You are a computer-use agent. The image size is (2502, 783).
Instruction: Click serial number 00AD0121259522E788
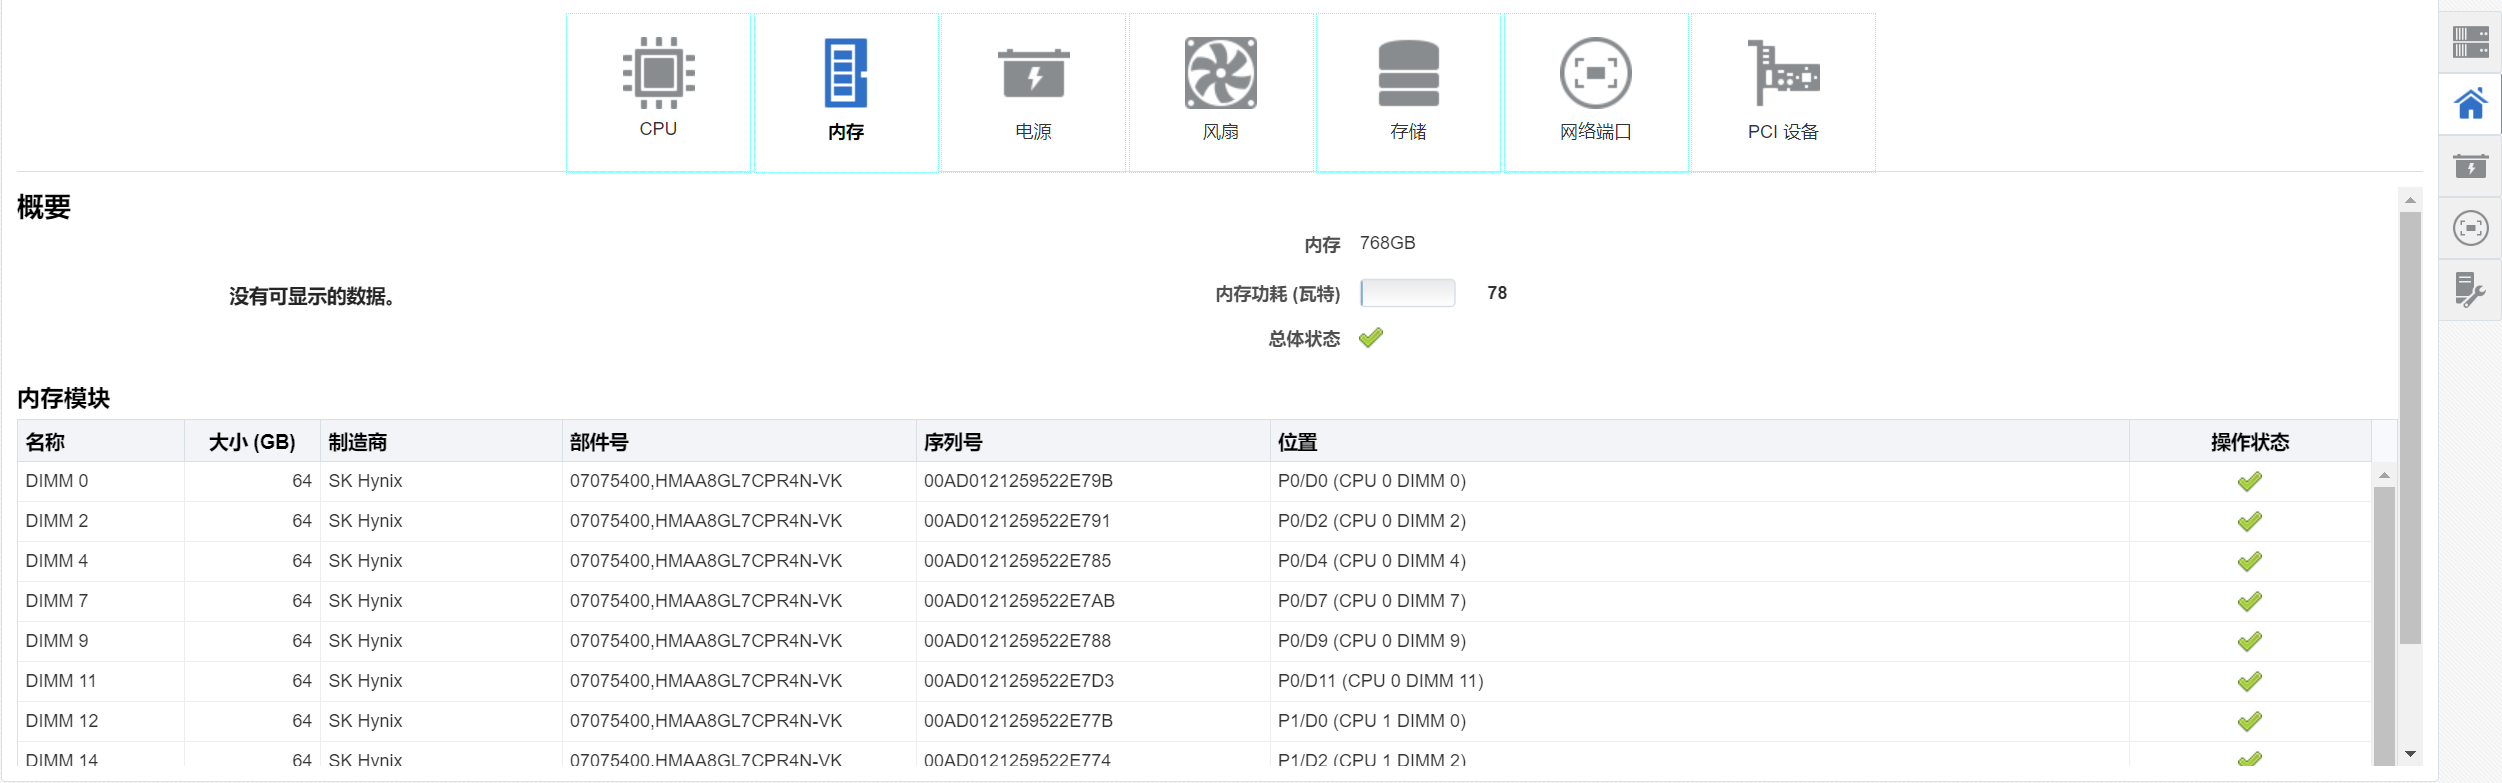tap(1018, 641)
